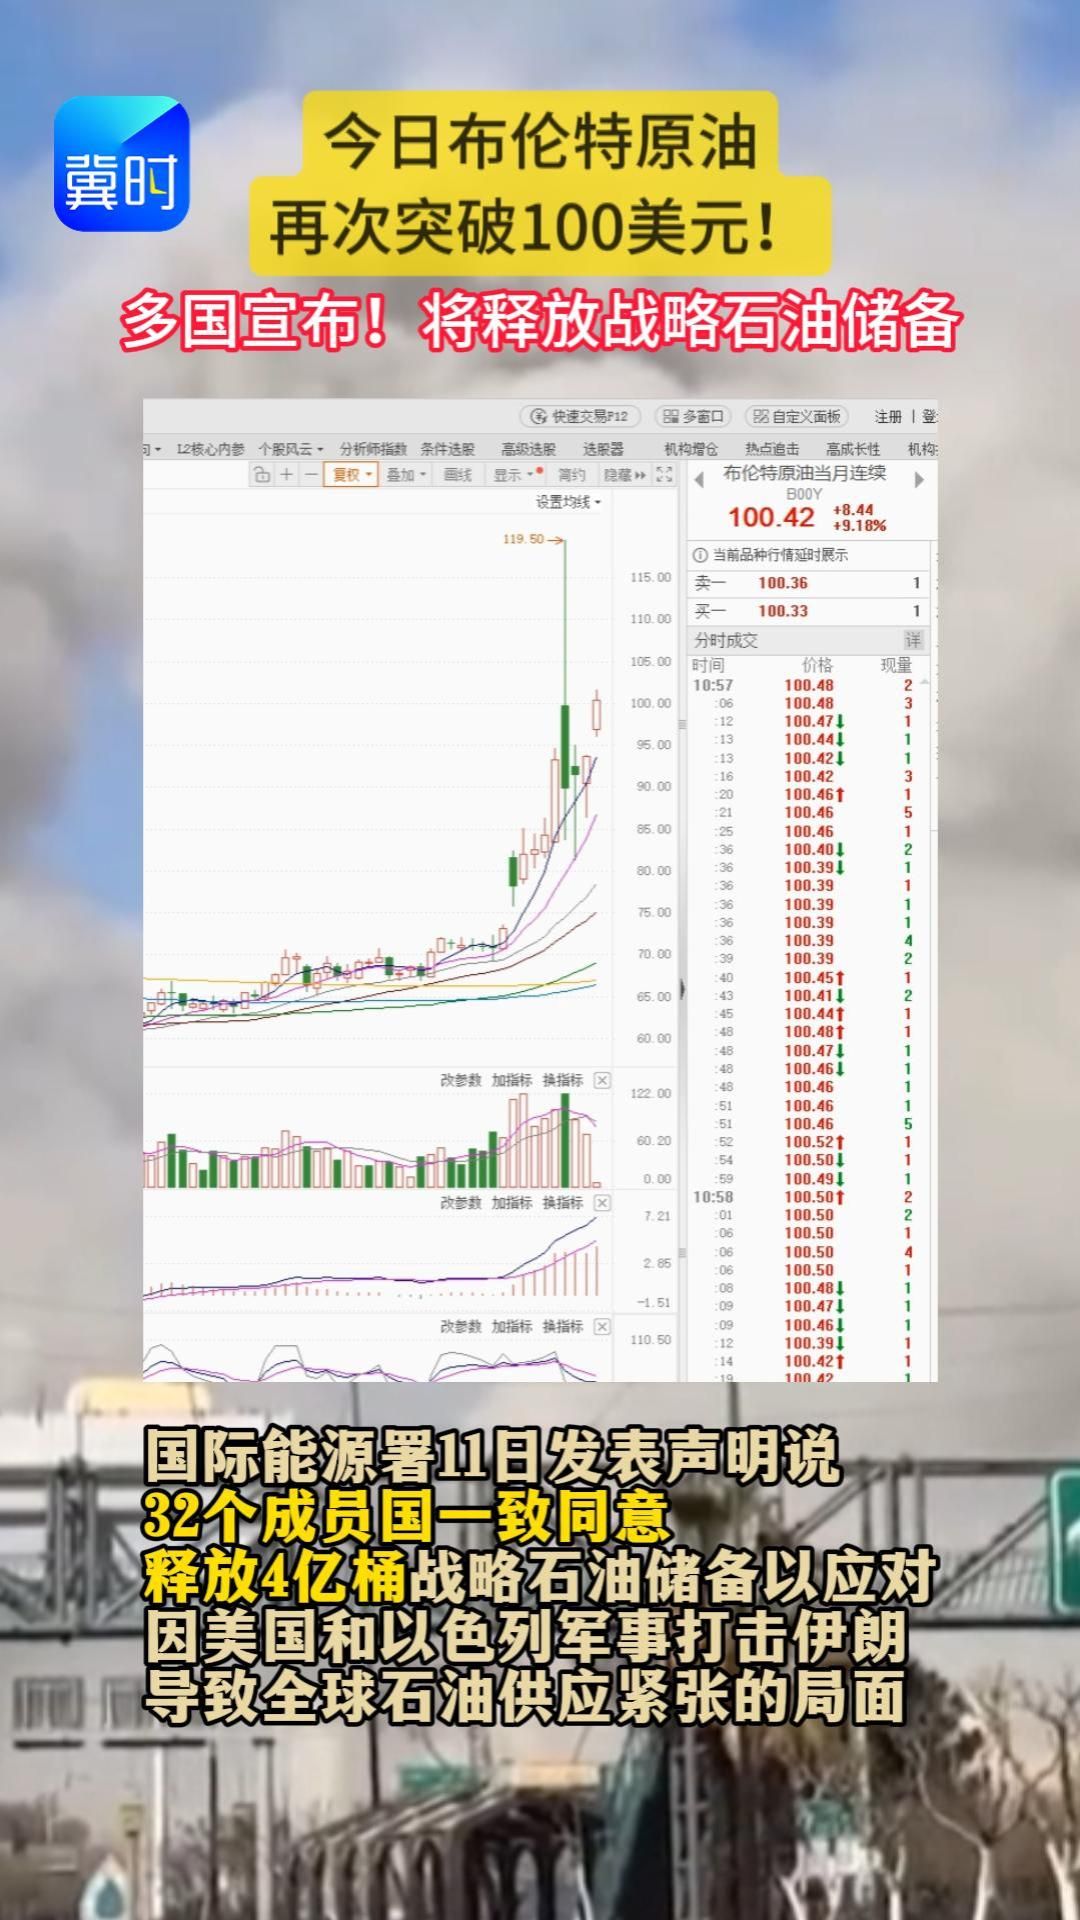Open the 自定义面板 button
Image resolution: width=1080 pixels, height=1920 pixels.
(798, 416)
